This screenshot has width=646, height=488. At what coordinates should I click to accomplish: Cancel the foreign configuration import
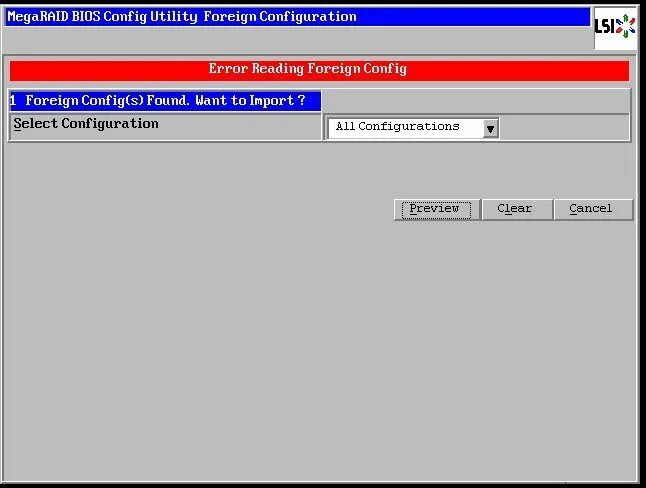[x=593, y=209]
